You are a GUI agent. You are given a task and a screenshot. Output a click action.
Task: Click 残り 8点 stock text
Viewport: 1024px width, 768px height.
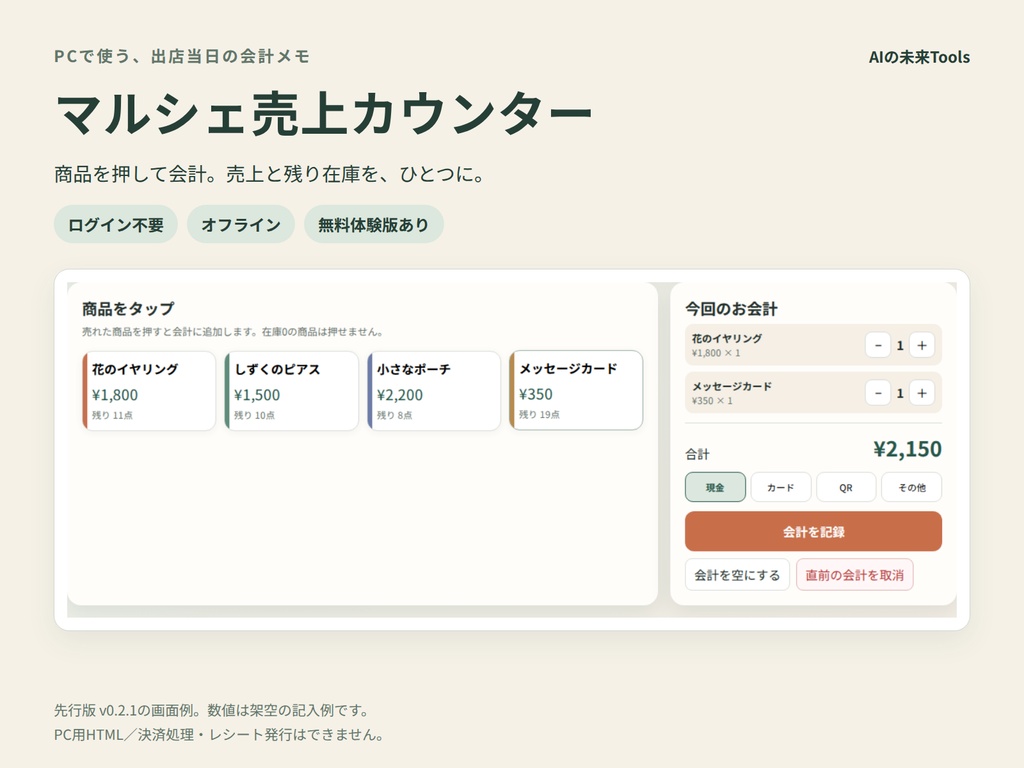(x=394, y=415)
